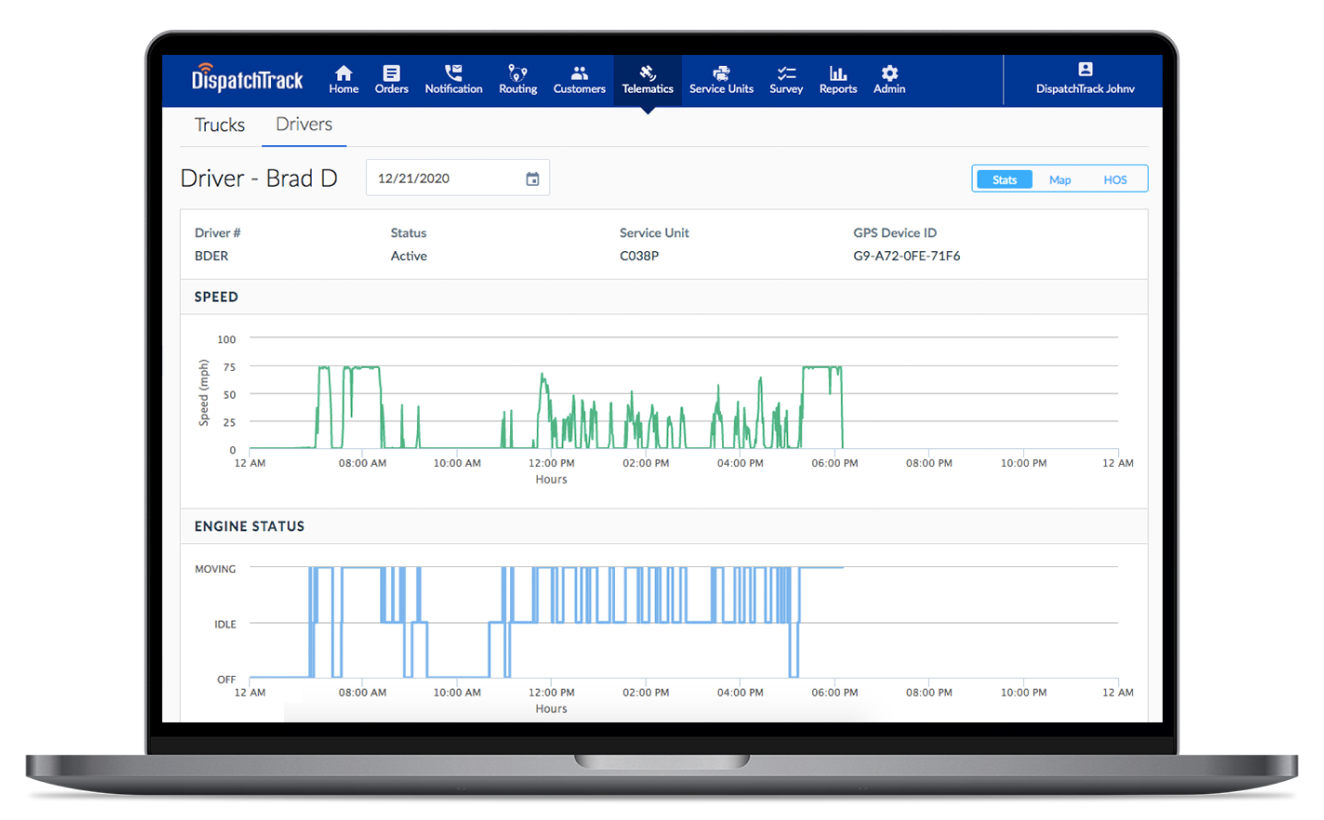The height and width of the screenshot is (820, 1324).
Task: Click the service unit C038P
Action: 639,256
